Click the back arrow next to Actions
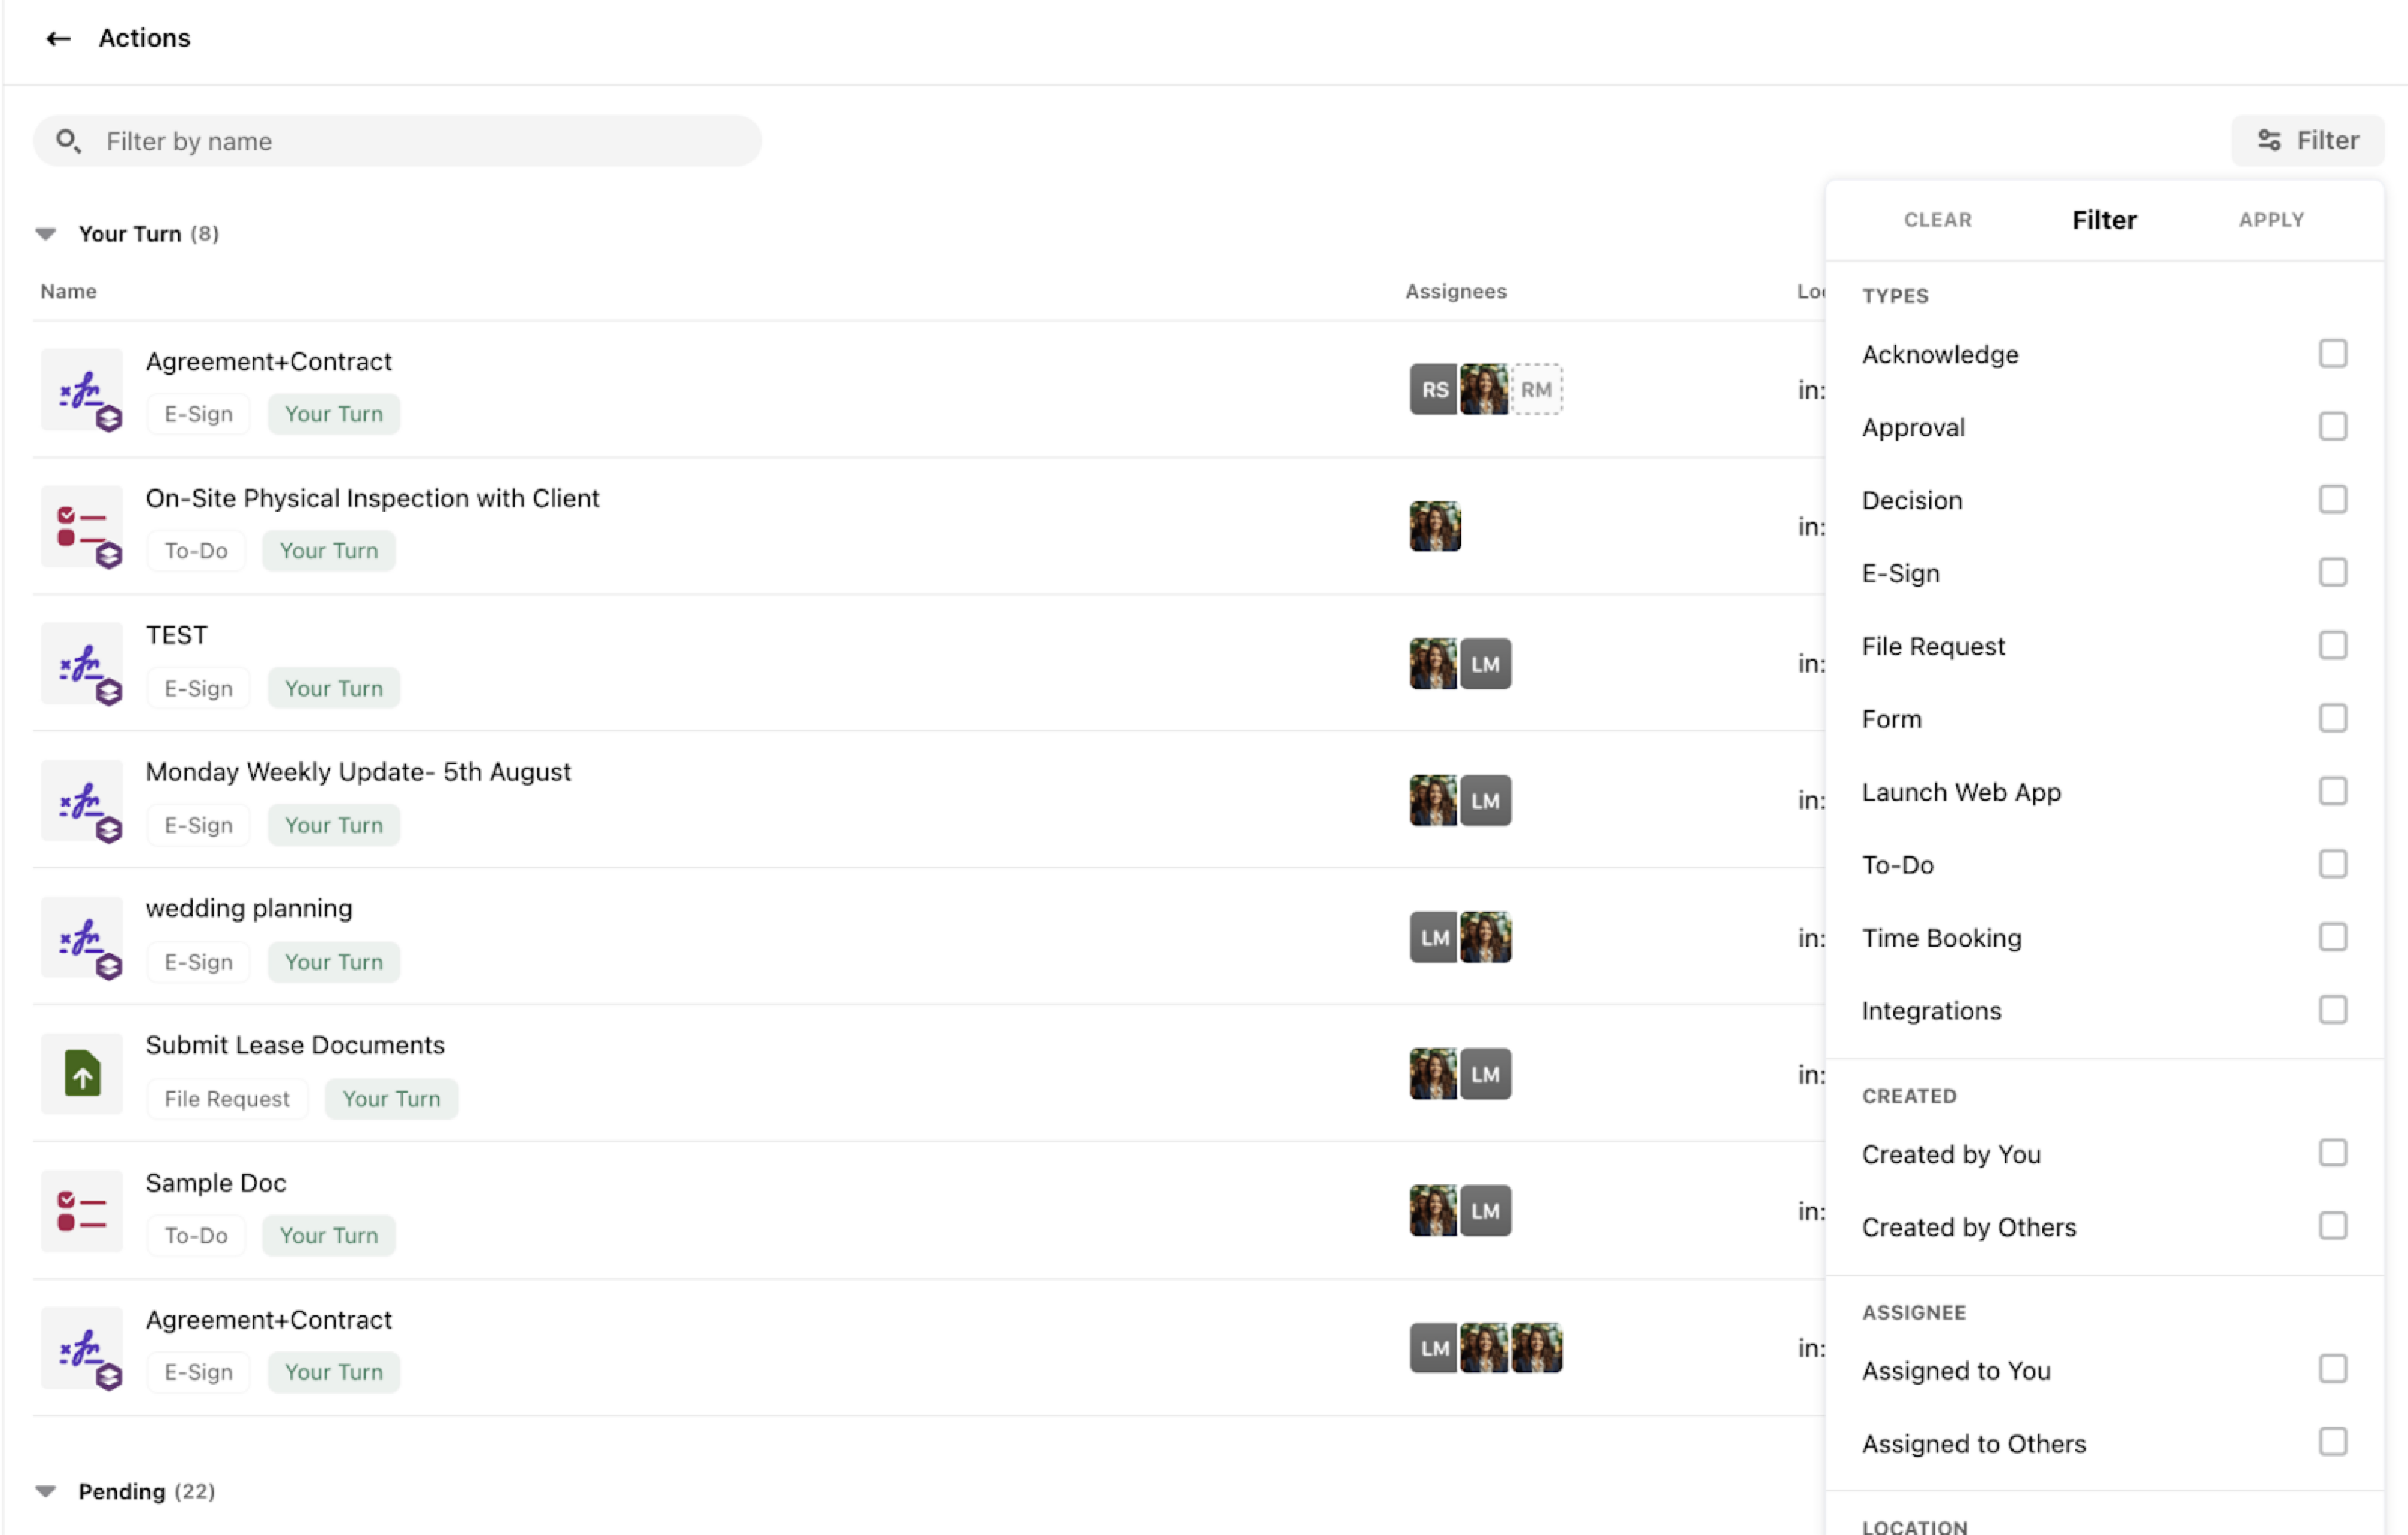The height and width of the screenshot is (1535, 2408). [x=58, y=38]
